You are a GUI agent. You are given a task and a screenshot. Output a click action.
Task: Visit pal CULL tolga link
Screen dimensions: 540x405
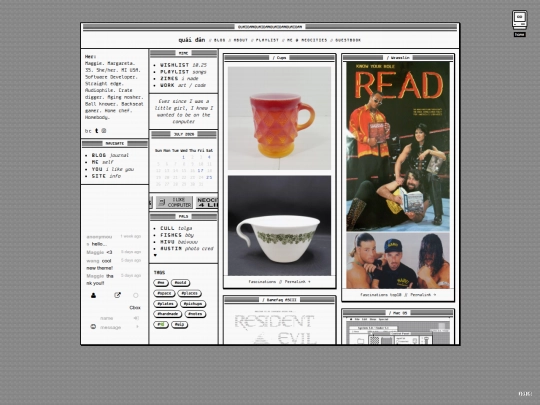point(176,228)
